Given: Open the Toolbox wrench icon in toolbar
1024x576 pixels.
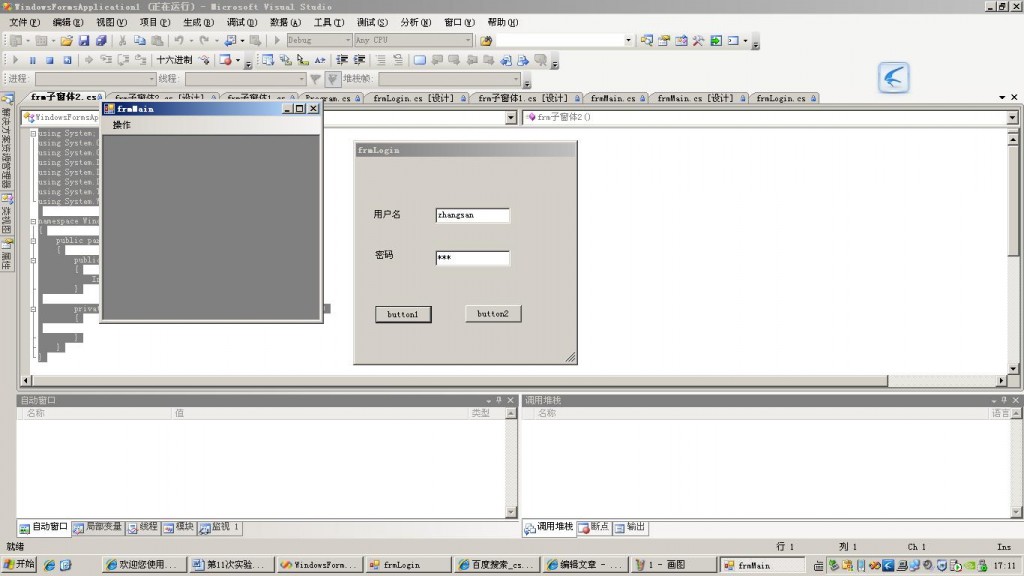Looking at the screenshot, I should tap(698, 41).
